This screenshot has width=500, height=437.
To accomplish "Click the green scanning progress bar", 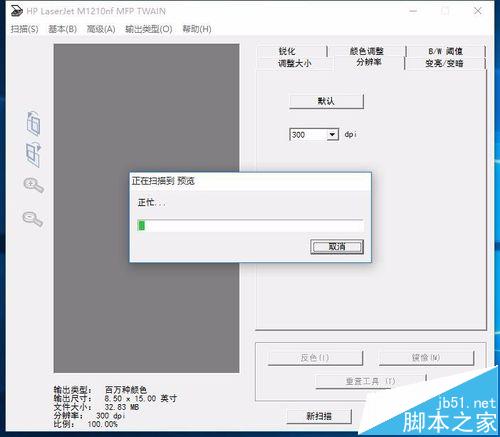I will pos(250,226).
